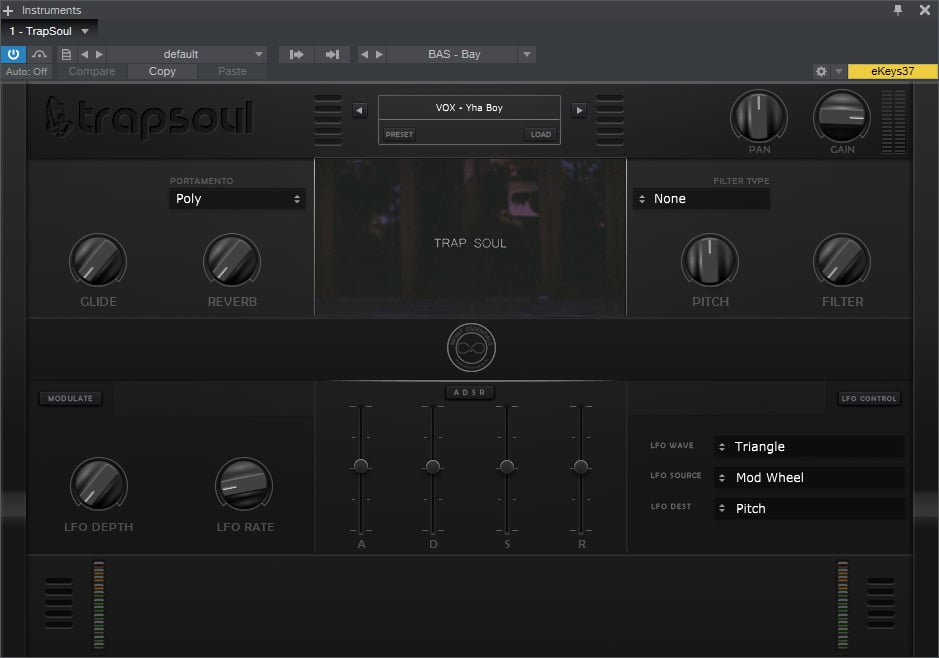Click the PRESET button
The height and width of the screenshot is (658, 939).
pyautogui.click(x=399, y=134)
